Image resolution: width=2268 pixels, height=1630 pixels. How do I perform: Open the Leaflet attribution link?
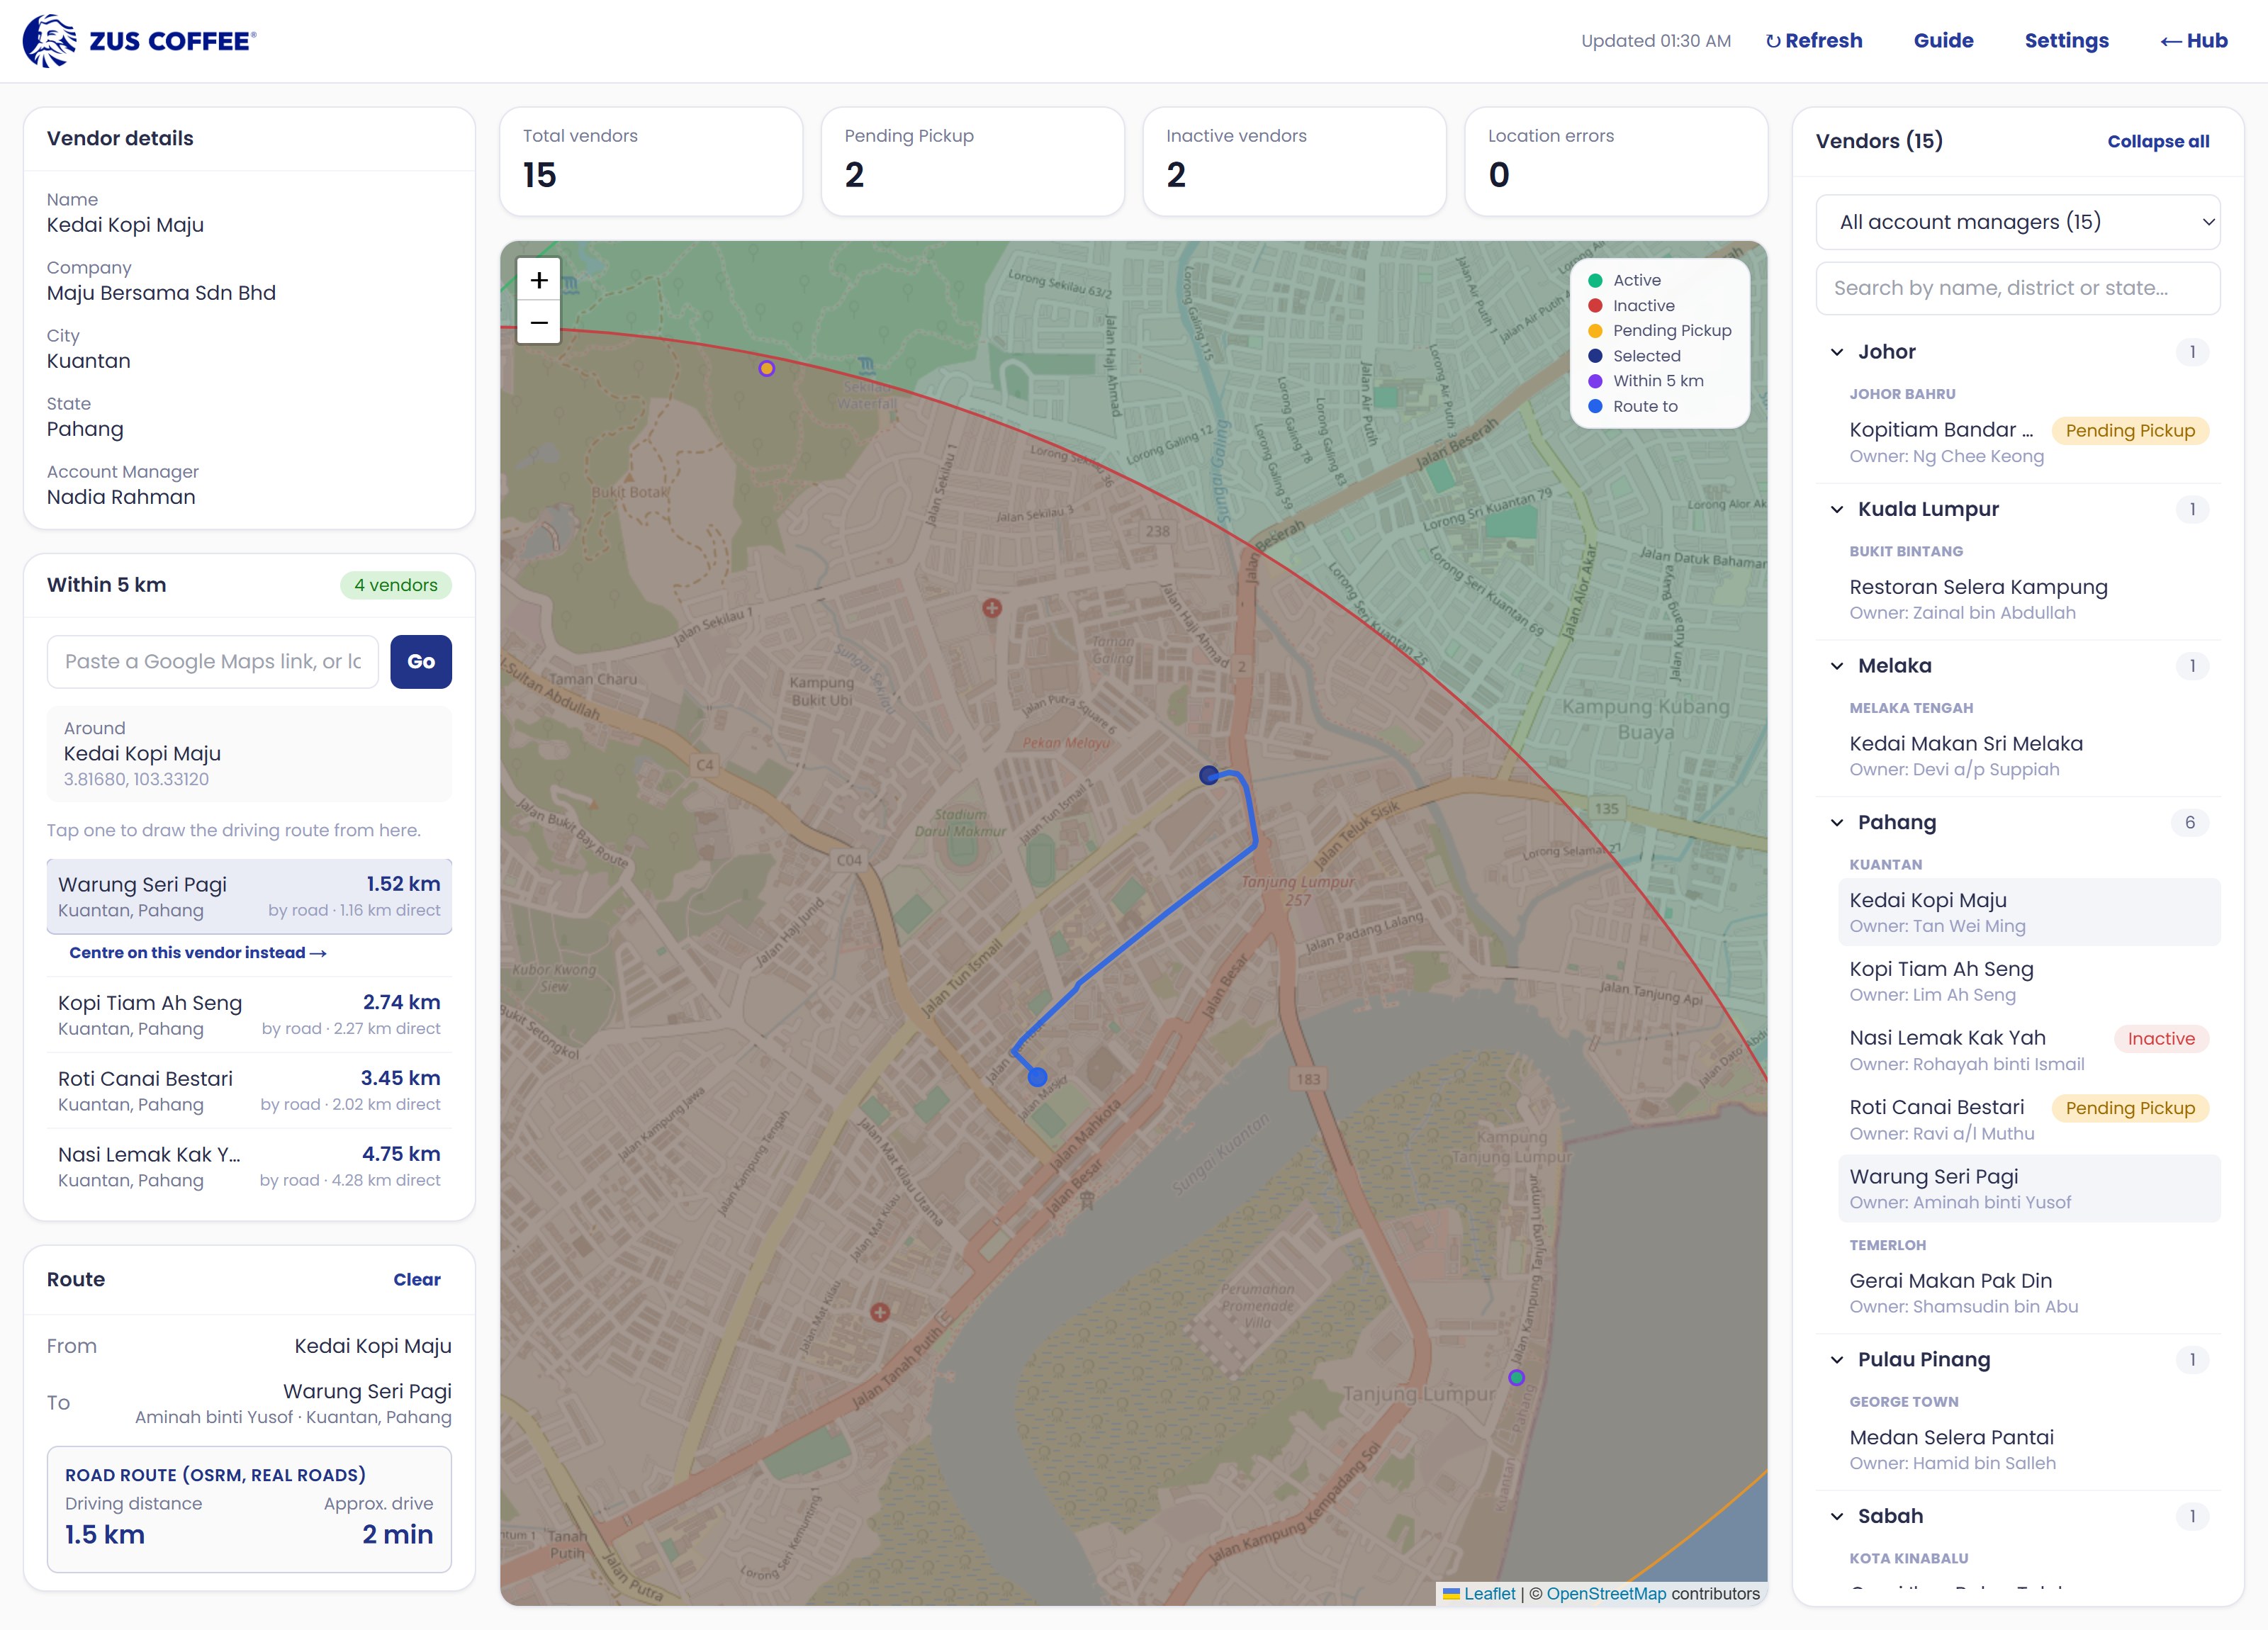click(x=1479, y=1594)
